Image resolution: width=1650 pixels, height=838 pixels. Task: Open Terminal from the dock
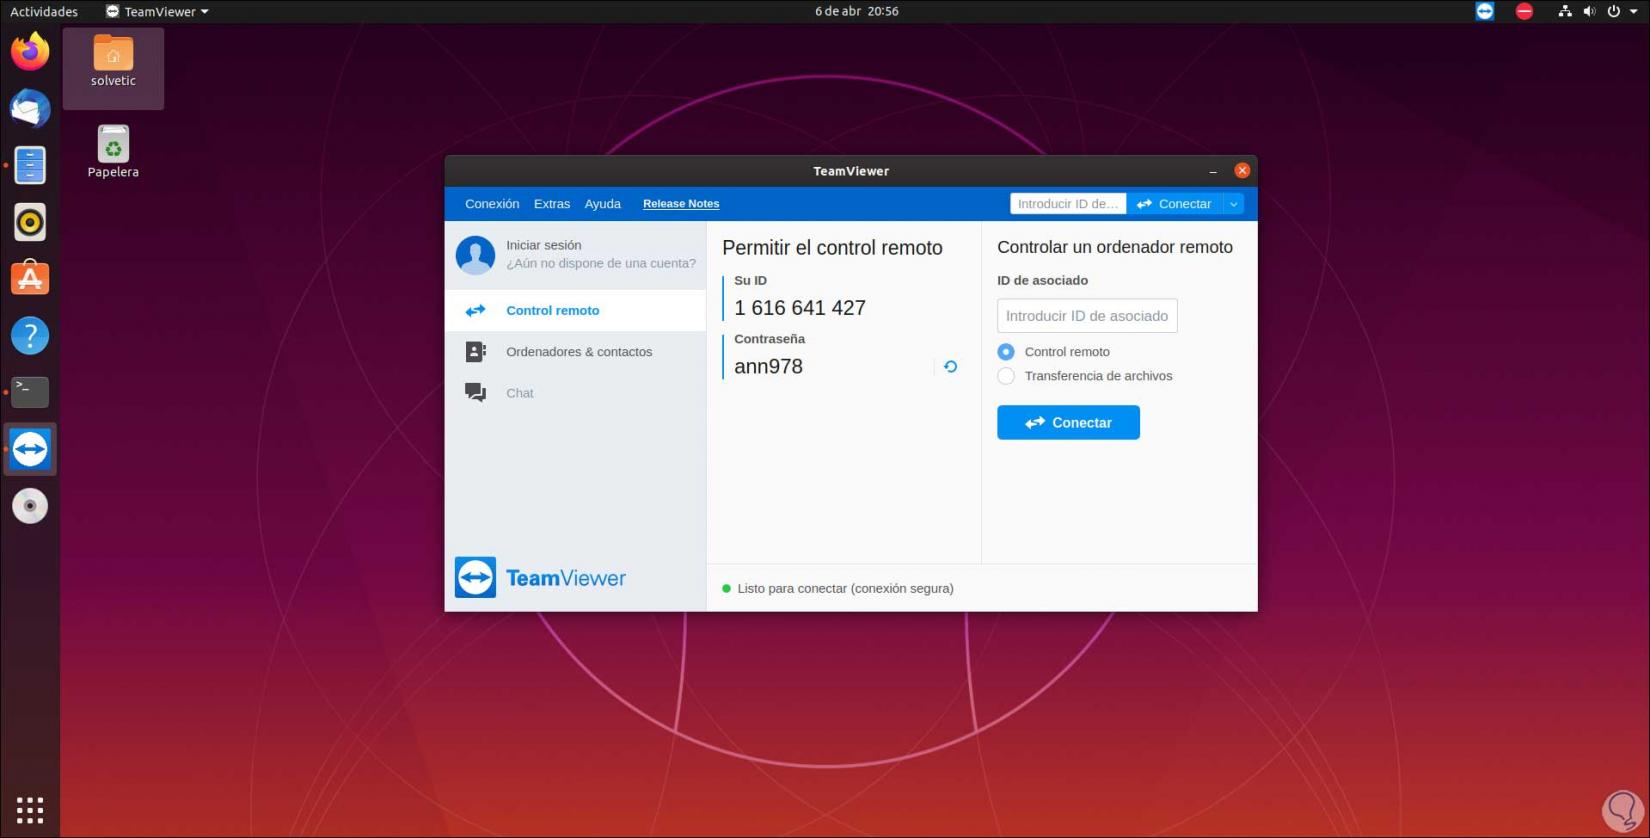click(30, 392)
